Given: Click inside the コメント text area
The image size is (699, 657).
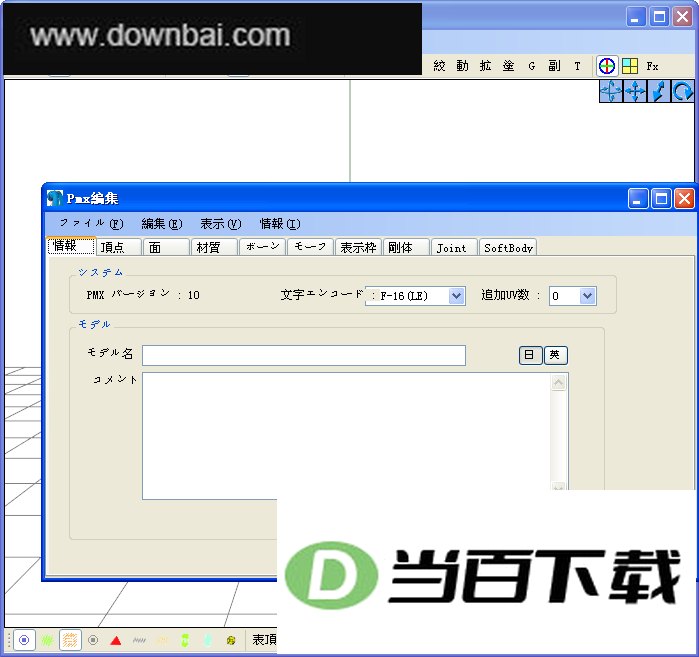Looking at the screenshot, I should [346, 436].
